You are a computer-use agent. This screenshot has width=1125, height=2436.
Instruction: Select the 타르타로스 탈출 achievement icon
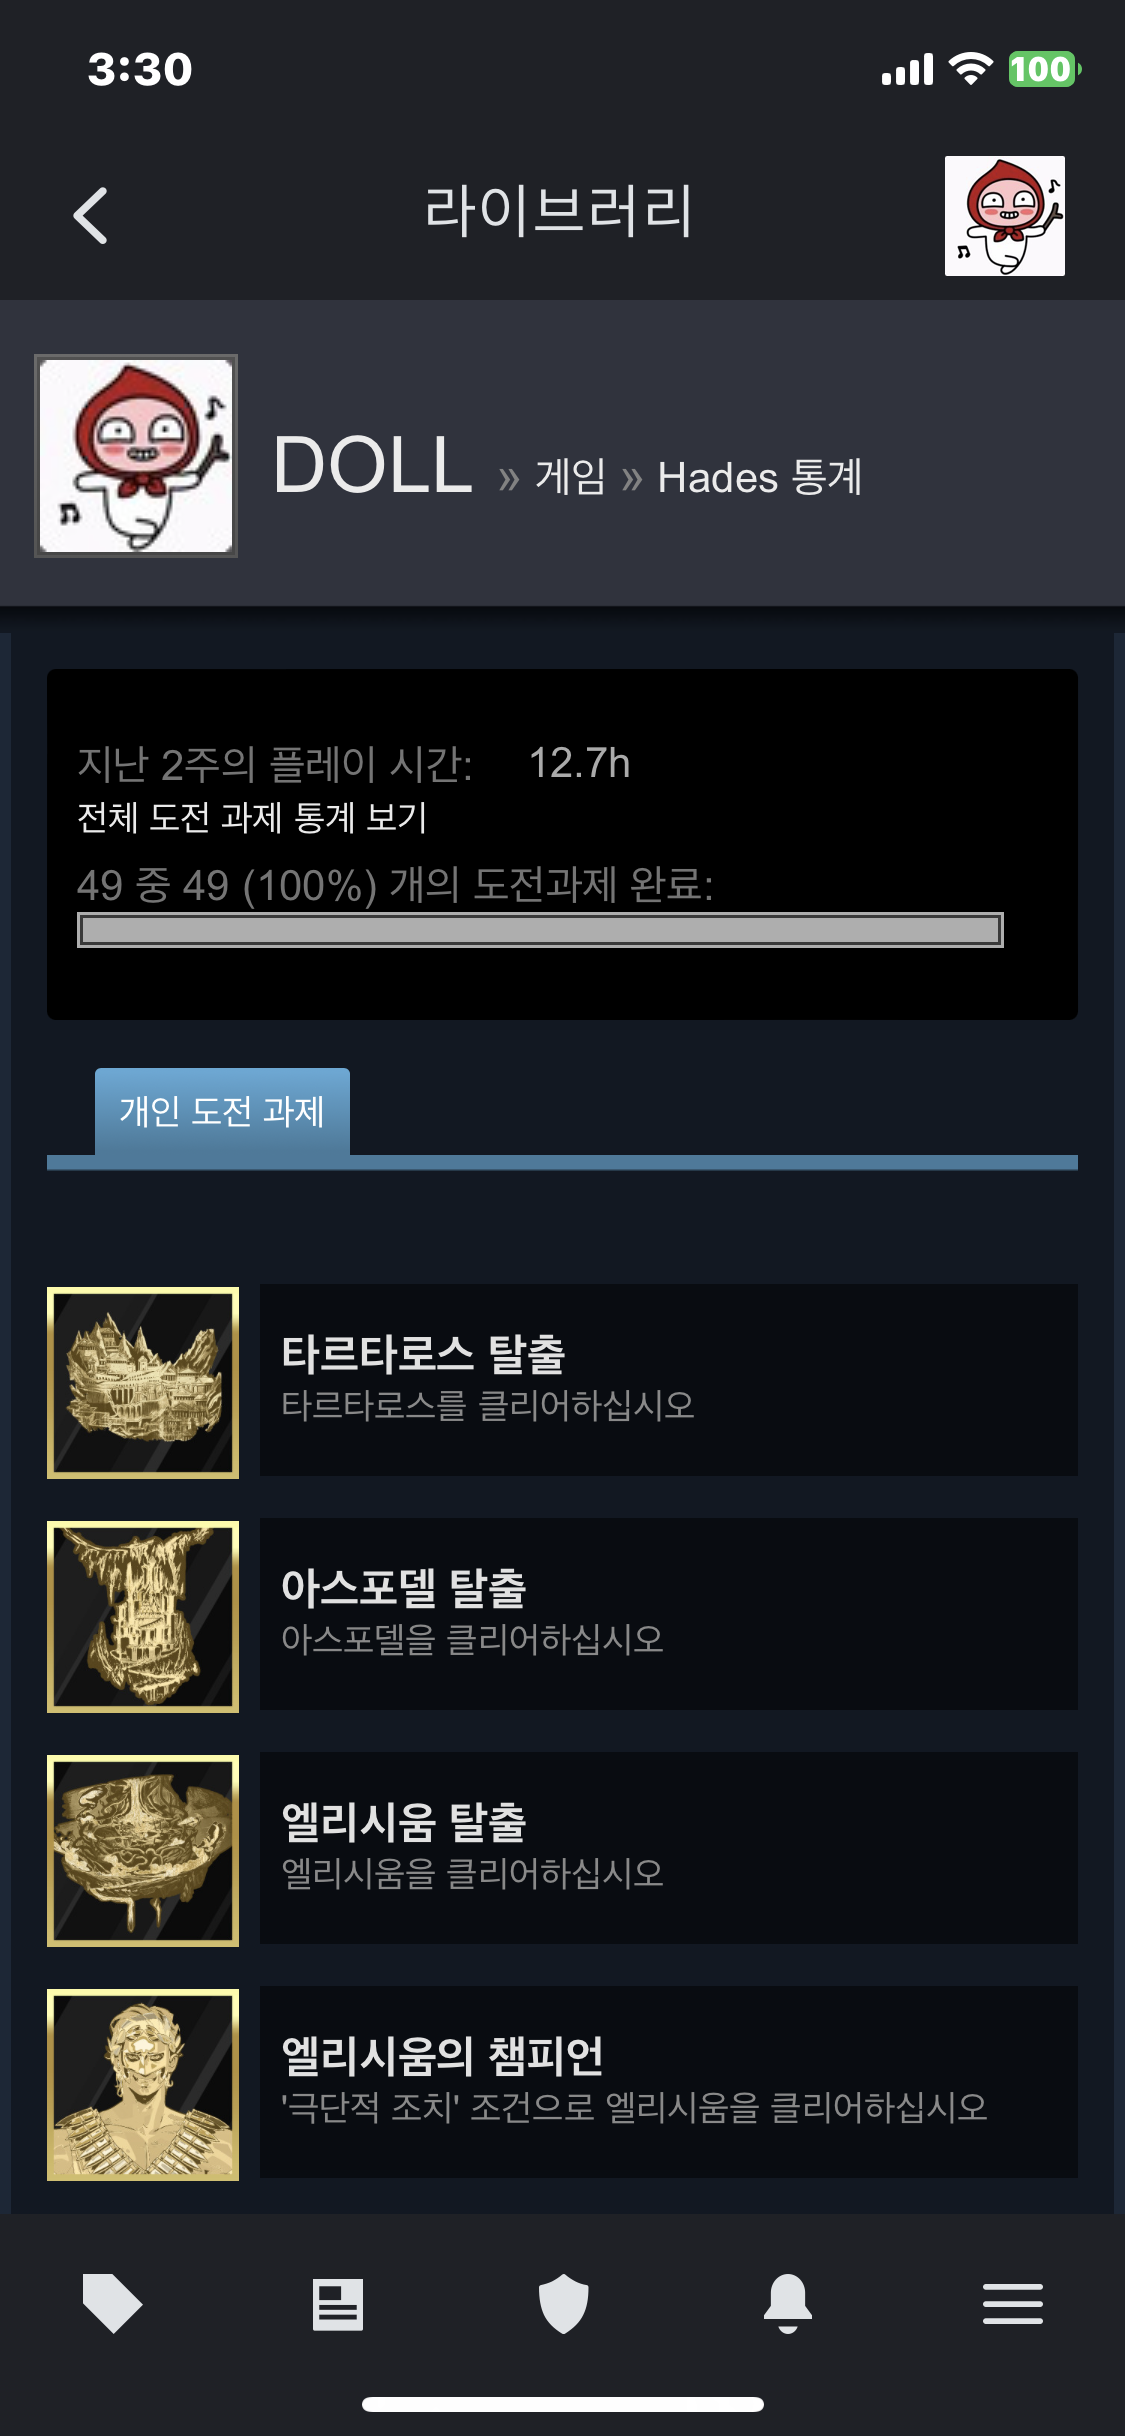click(143, 1382)
